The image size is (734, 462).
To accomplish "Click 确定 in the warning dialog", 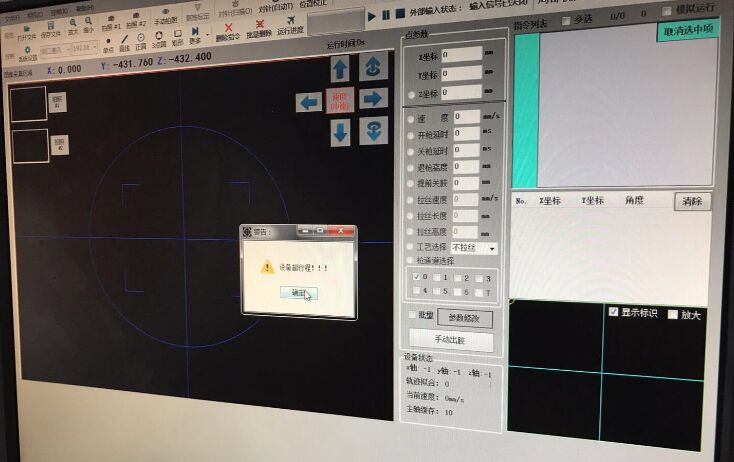I will pyautogui.click(x=299, y=293).
